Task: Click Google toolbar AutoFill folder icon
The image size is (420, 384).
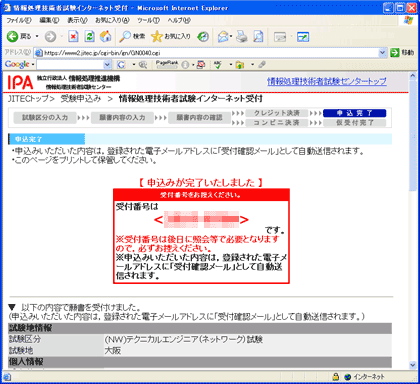Action: click(x=240, y=65)
